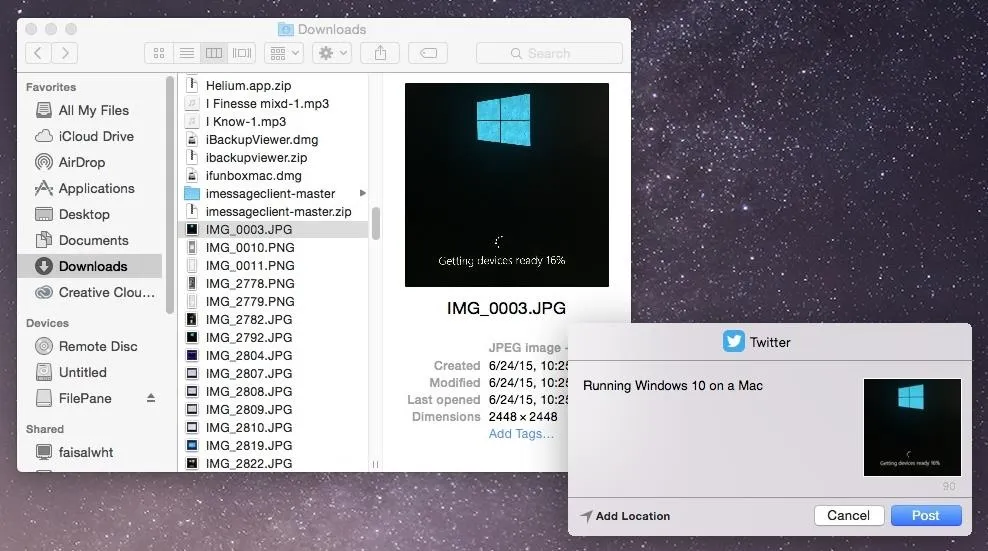This screenshot has width=988, height=551.
Task: Click the attached image thumbnail in Twitter sheet
Action: 912,427
